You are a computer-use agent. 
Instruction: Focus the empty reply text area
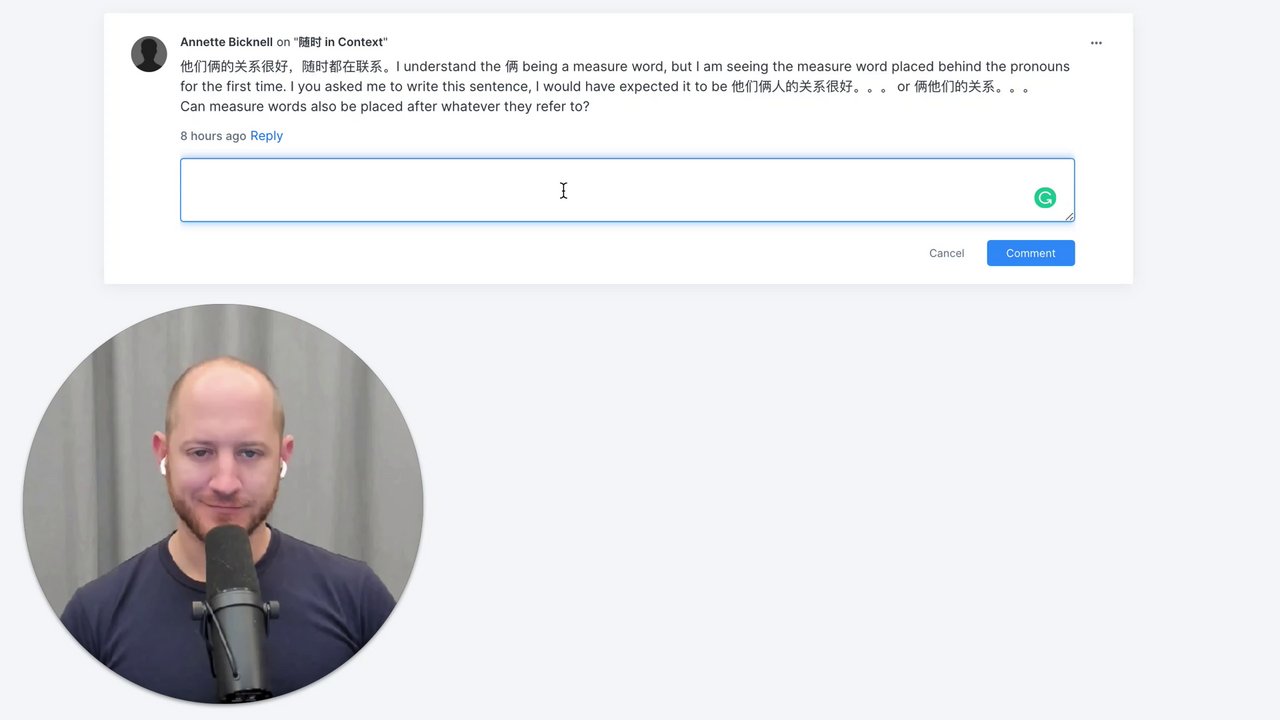click(x=627, y=190)
